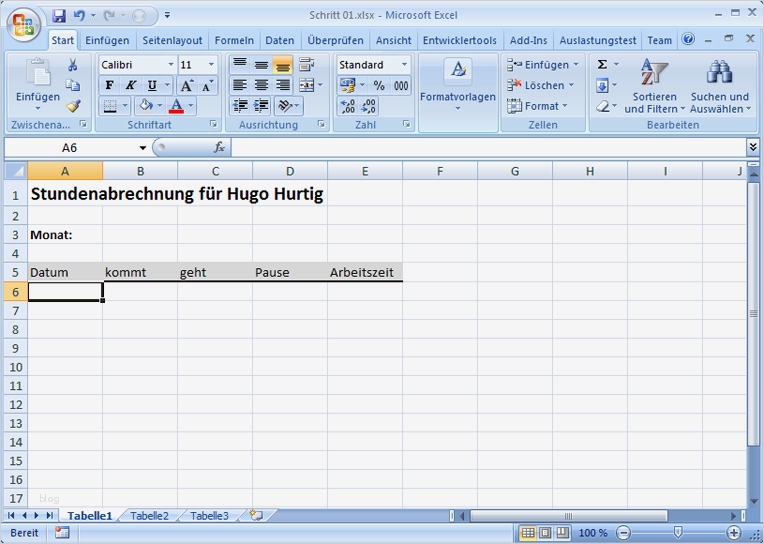Zoom out with the minus button
The image size is (764, 544).
click(623, 533)
